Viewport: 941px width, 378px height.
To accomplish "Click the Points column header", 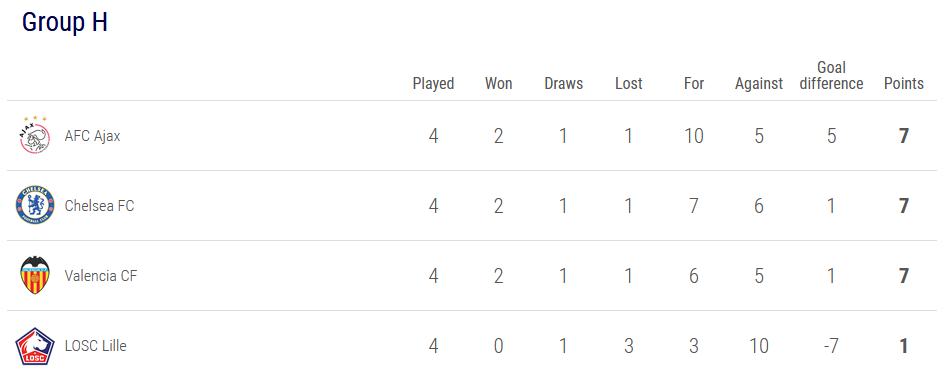I will click(x=904, y=83).
